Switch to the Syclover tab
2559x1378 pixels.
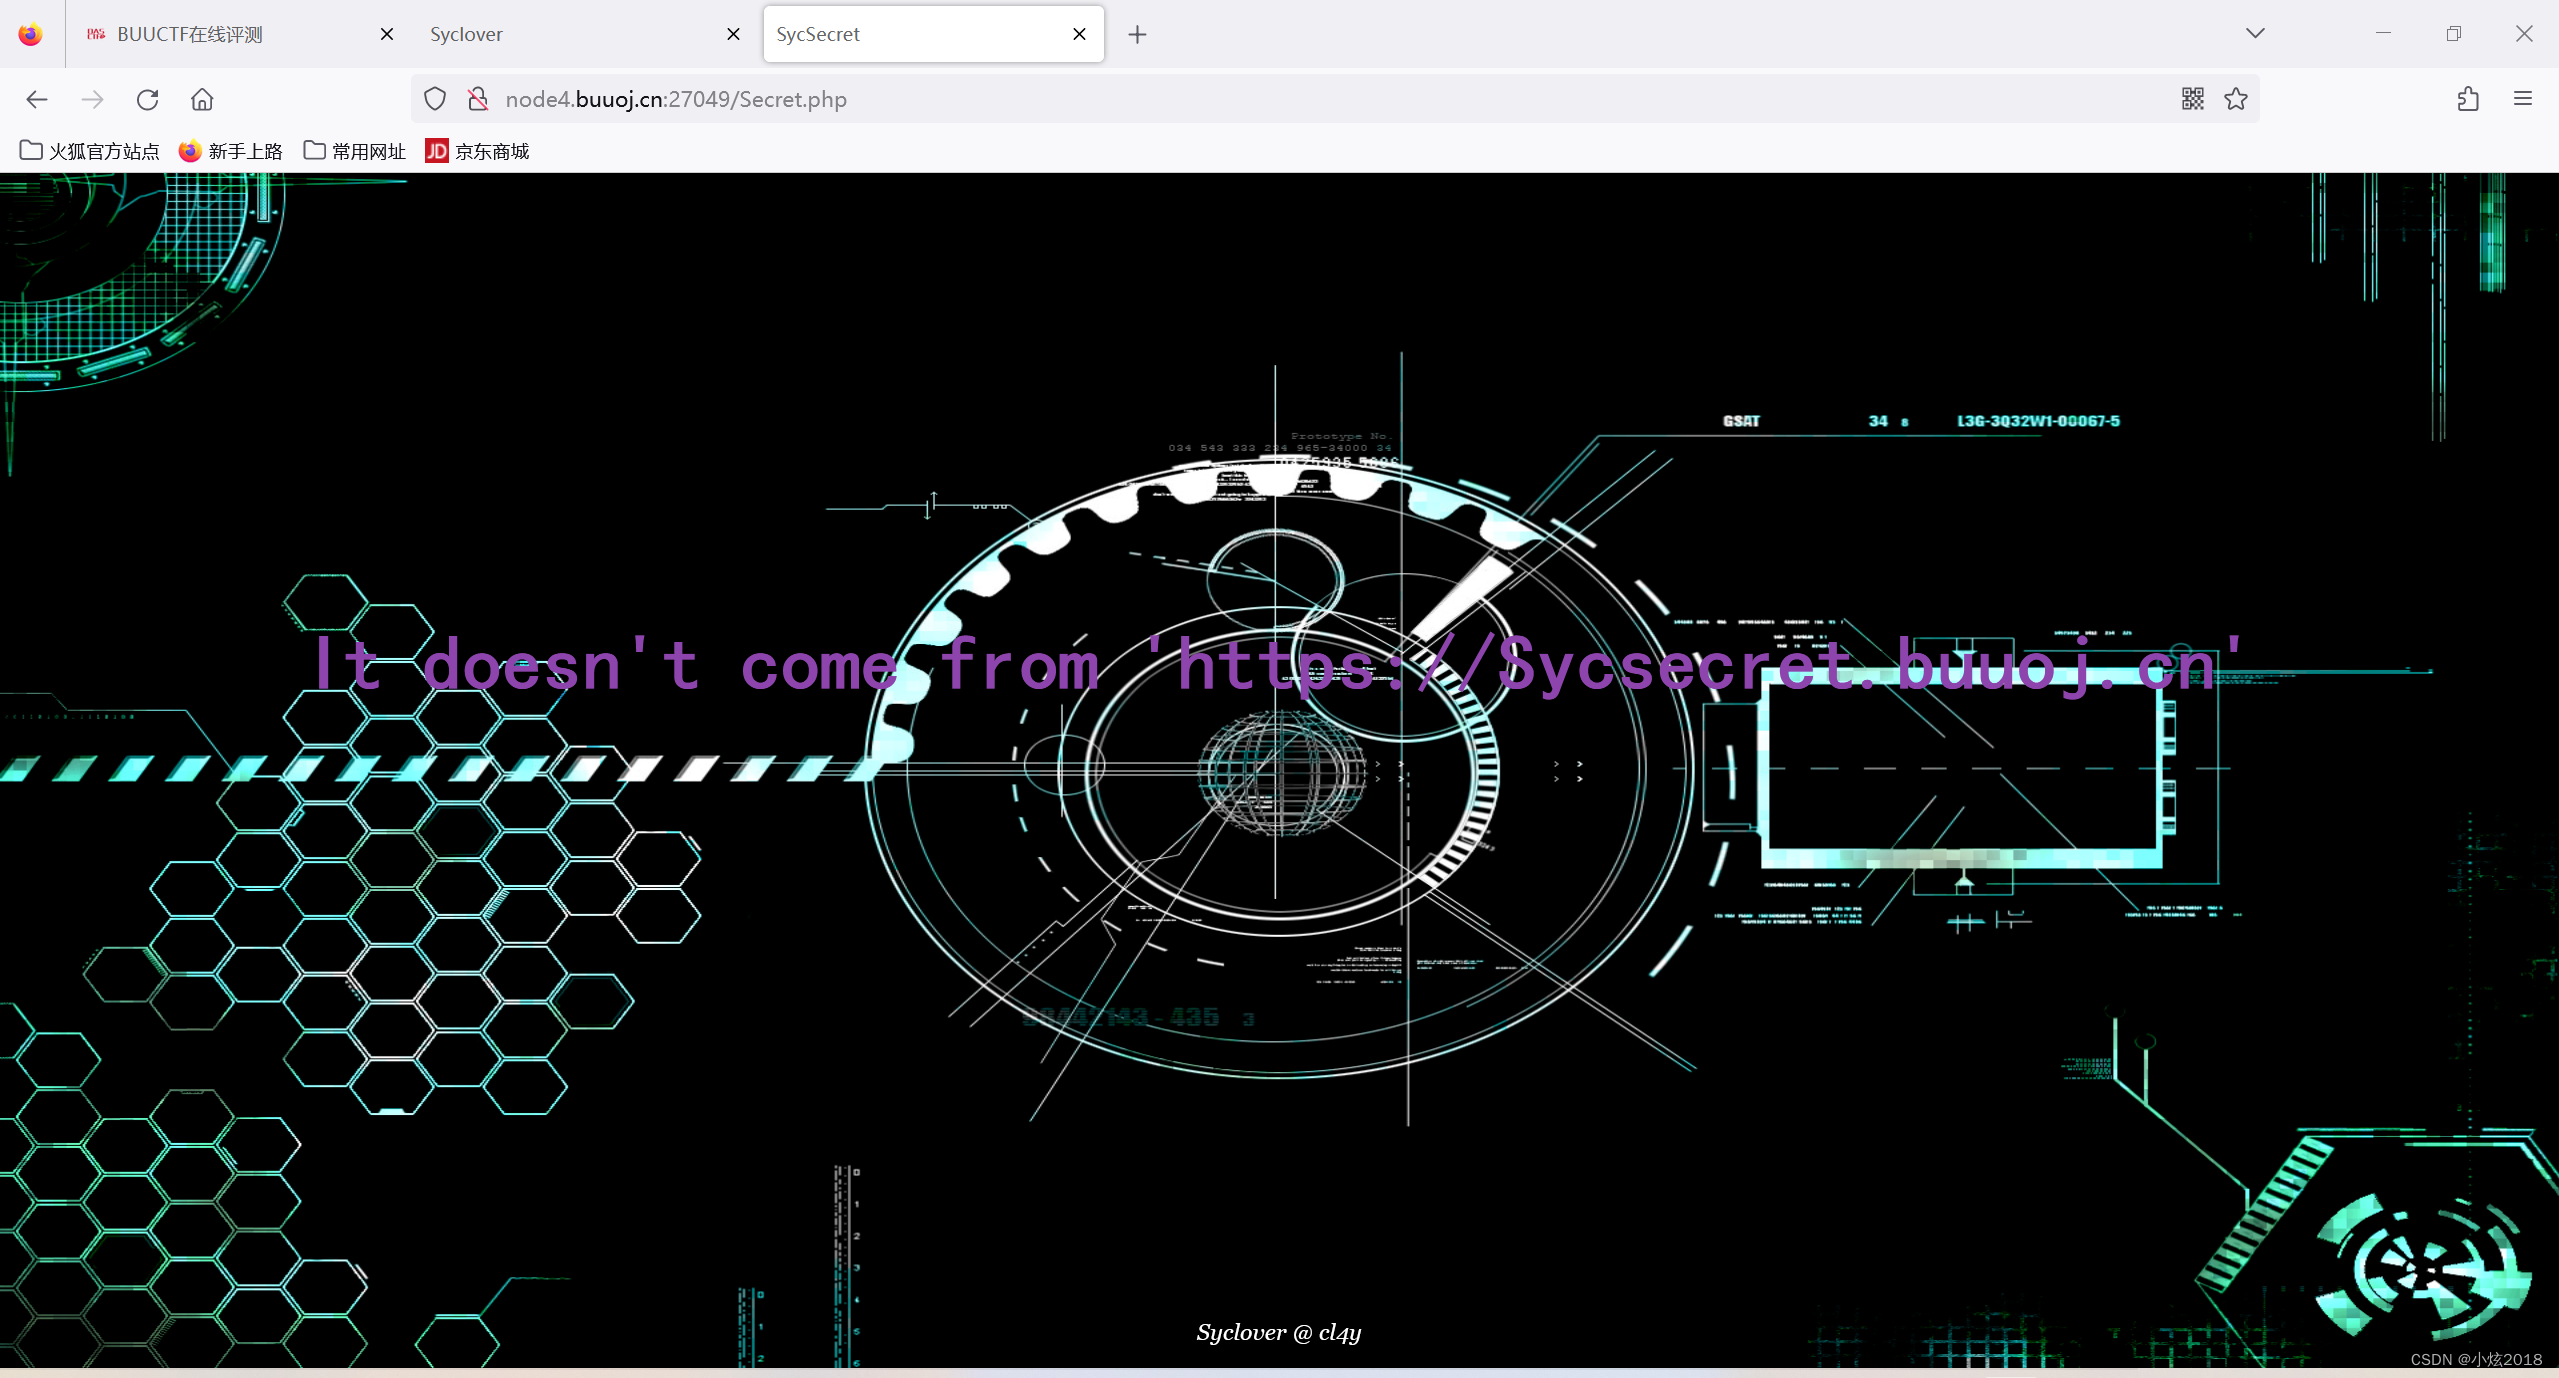[585, 34]
